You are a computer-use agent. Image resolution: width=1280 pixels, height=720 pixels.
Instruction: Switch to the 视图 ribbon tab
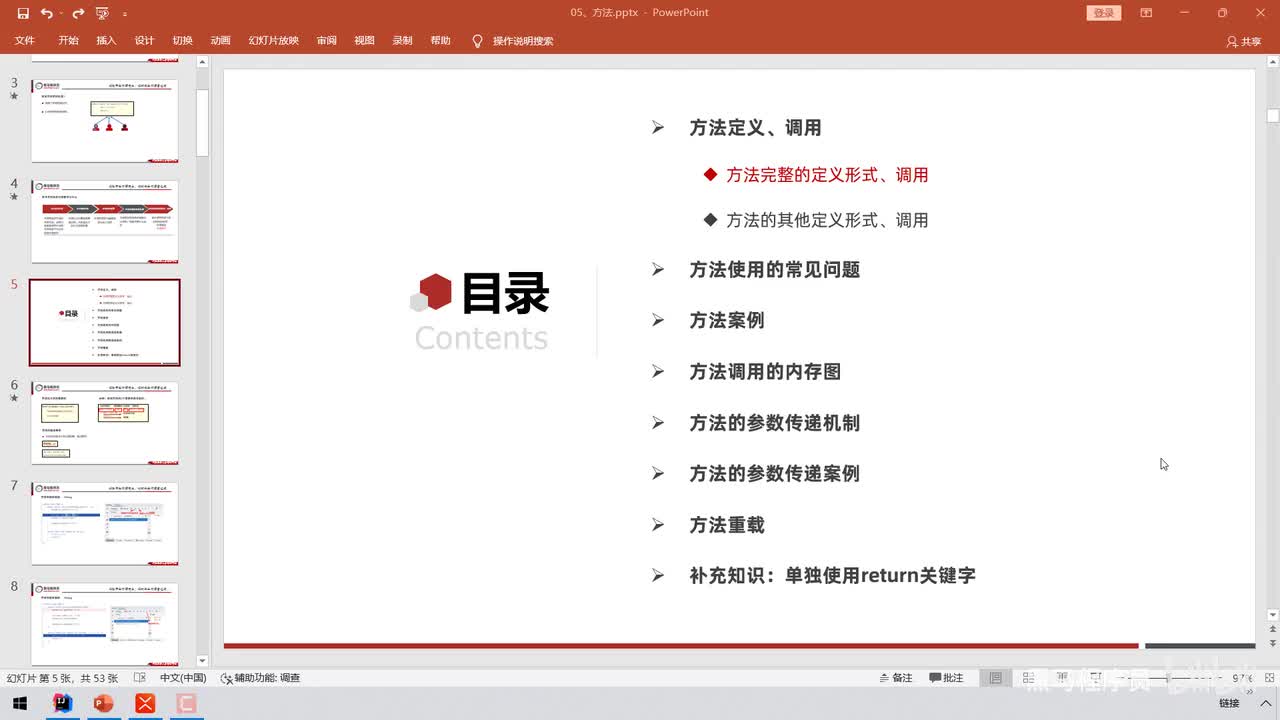(x=364, y=41)
